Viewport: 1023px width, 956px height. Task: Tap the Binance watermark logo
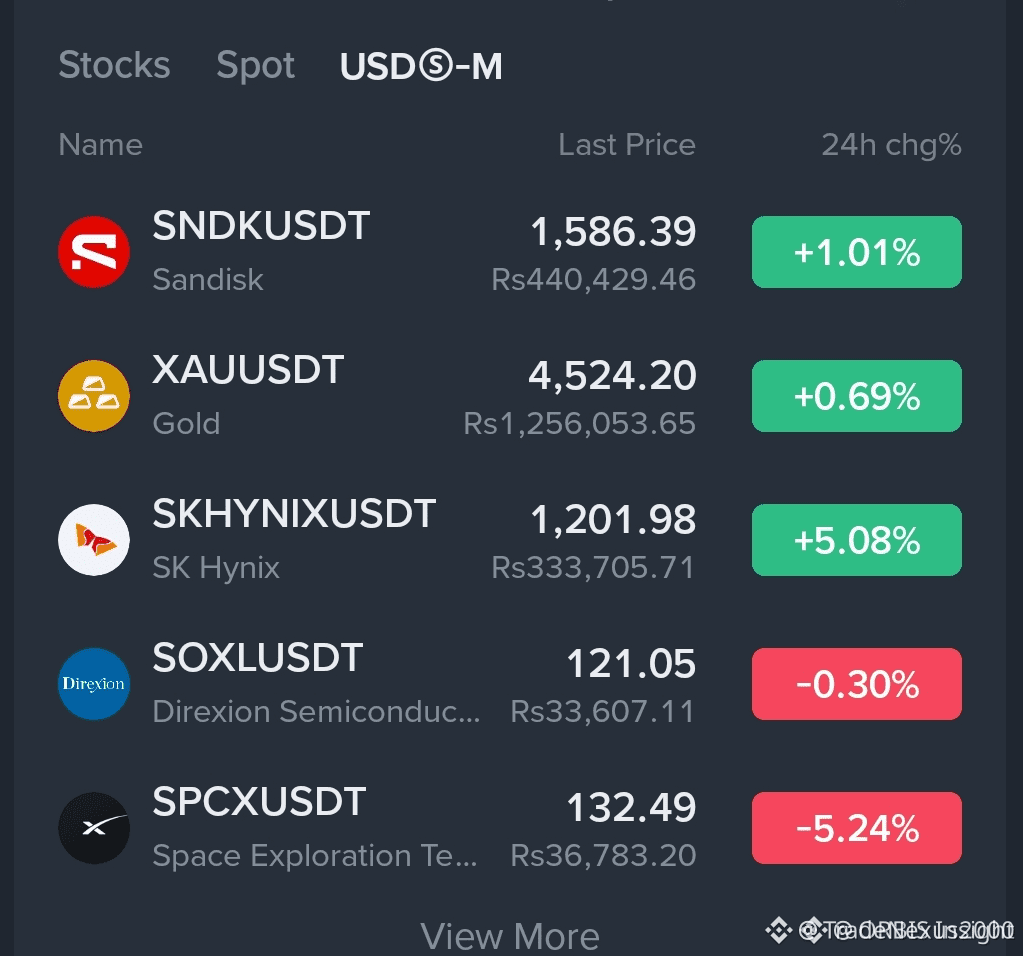tap(778, 930)
